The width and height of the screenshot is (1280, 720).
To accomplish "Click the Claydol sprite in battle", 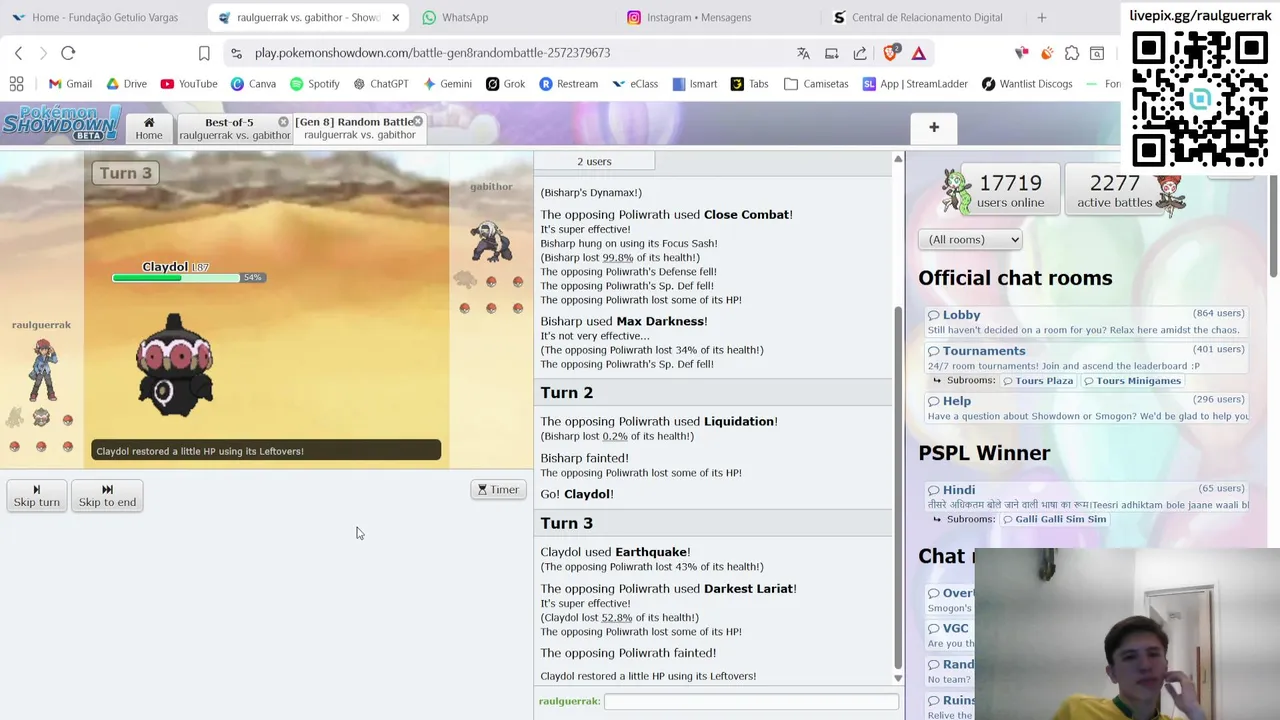I will (x=174, y=365).
